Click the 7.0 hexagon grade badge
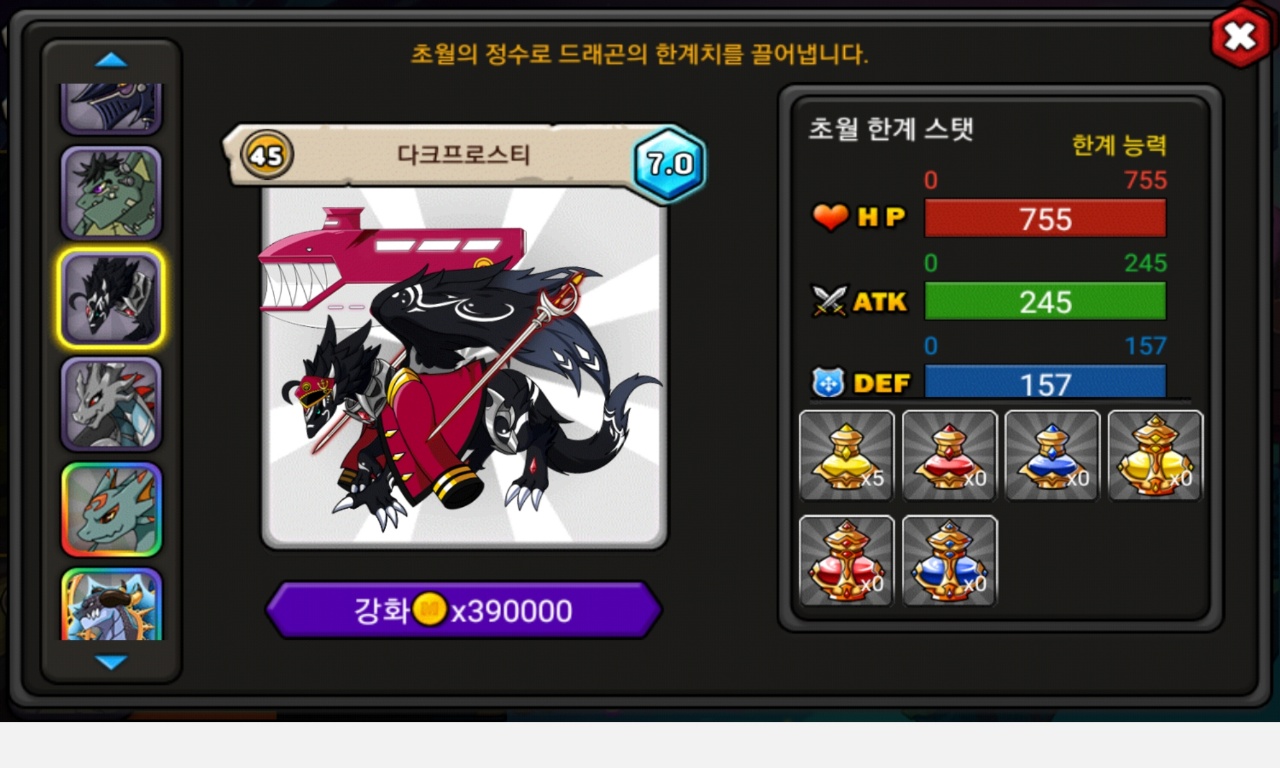The width and height of the screenshot is (1280, 768). [x=669, y=164]
